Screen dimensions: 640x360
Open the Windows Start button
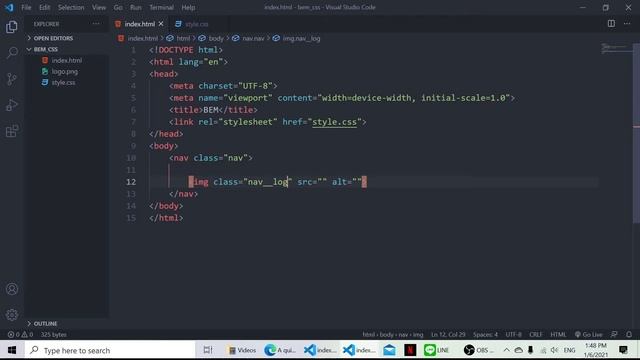click(12, 350)
